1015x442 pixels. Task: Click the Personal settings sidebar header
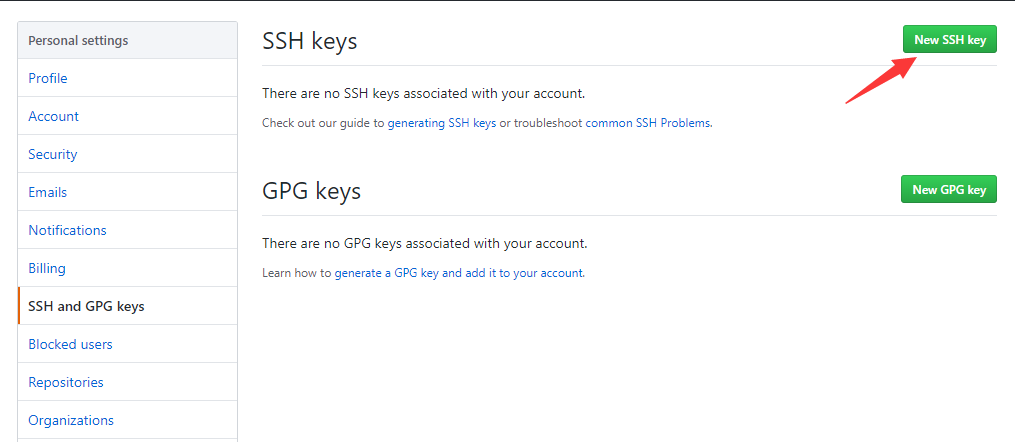(x=78, y=41)
